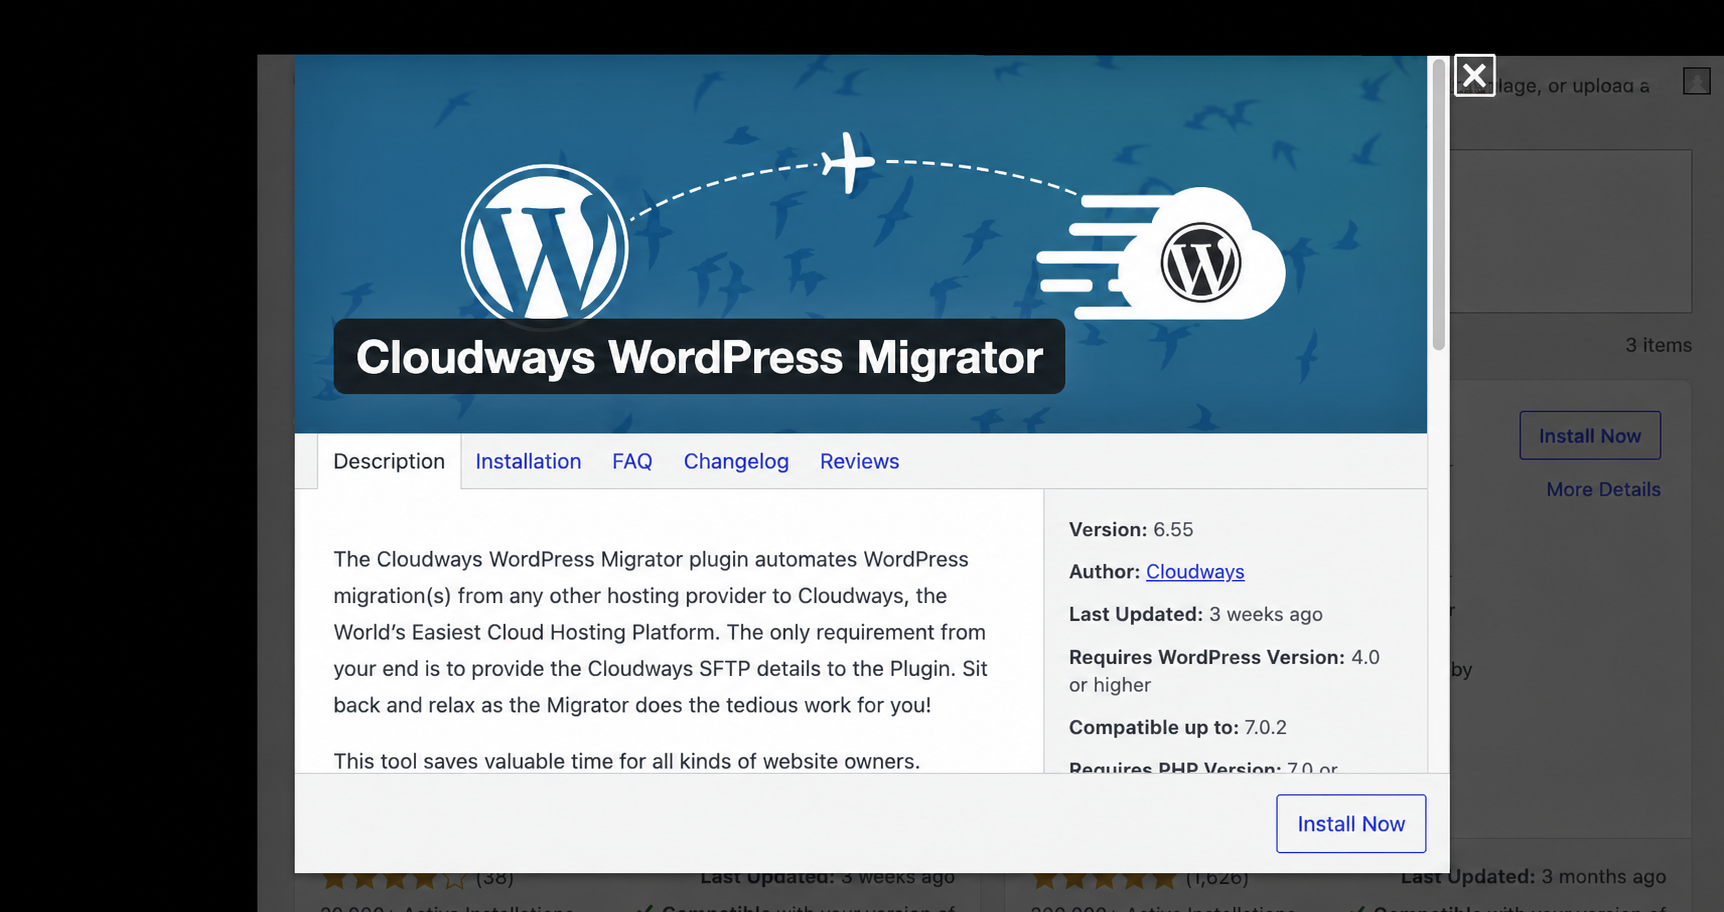
Task: View the Changelog tab
Action: 736,461
